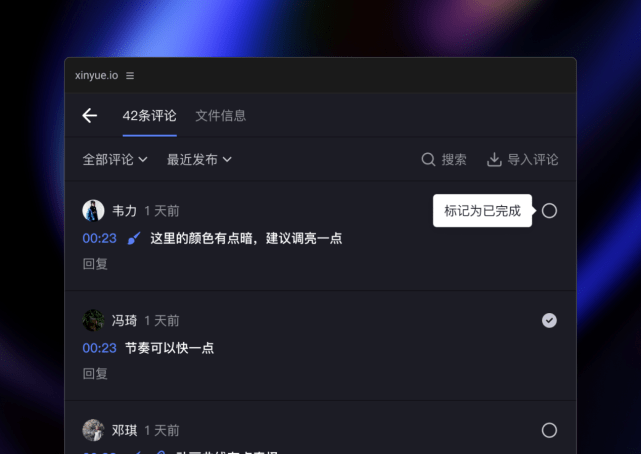This screenshot has width=641, height=454.
Task: Click the brush annotation icon in 韦力's comment
Action: coord(134,238)
